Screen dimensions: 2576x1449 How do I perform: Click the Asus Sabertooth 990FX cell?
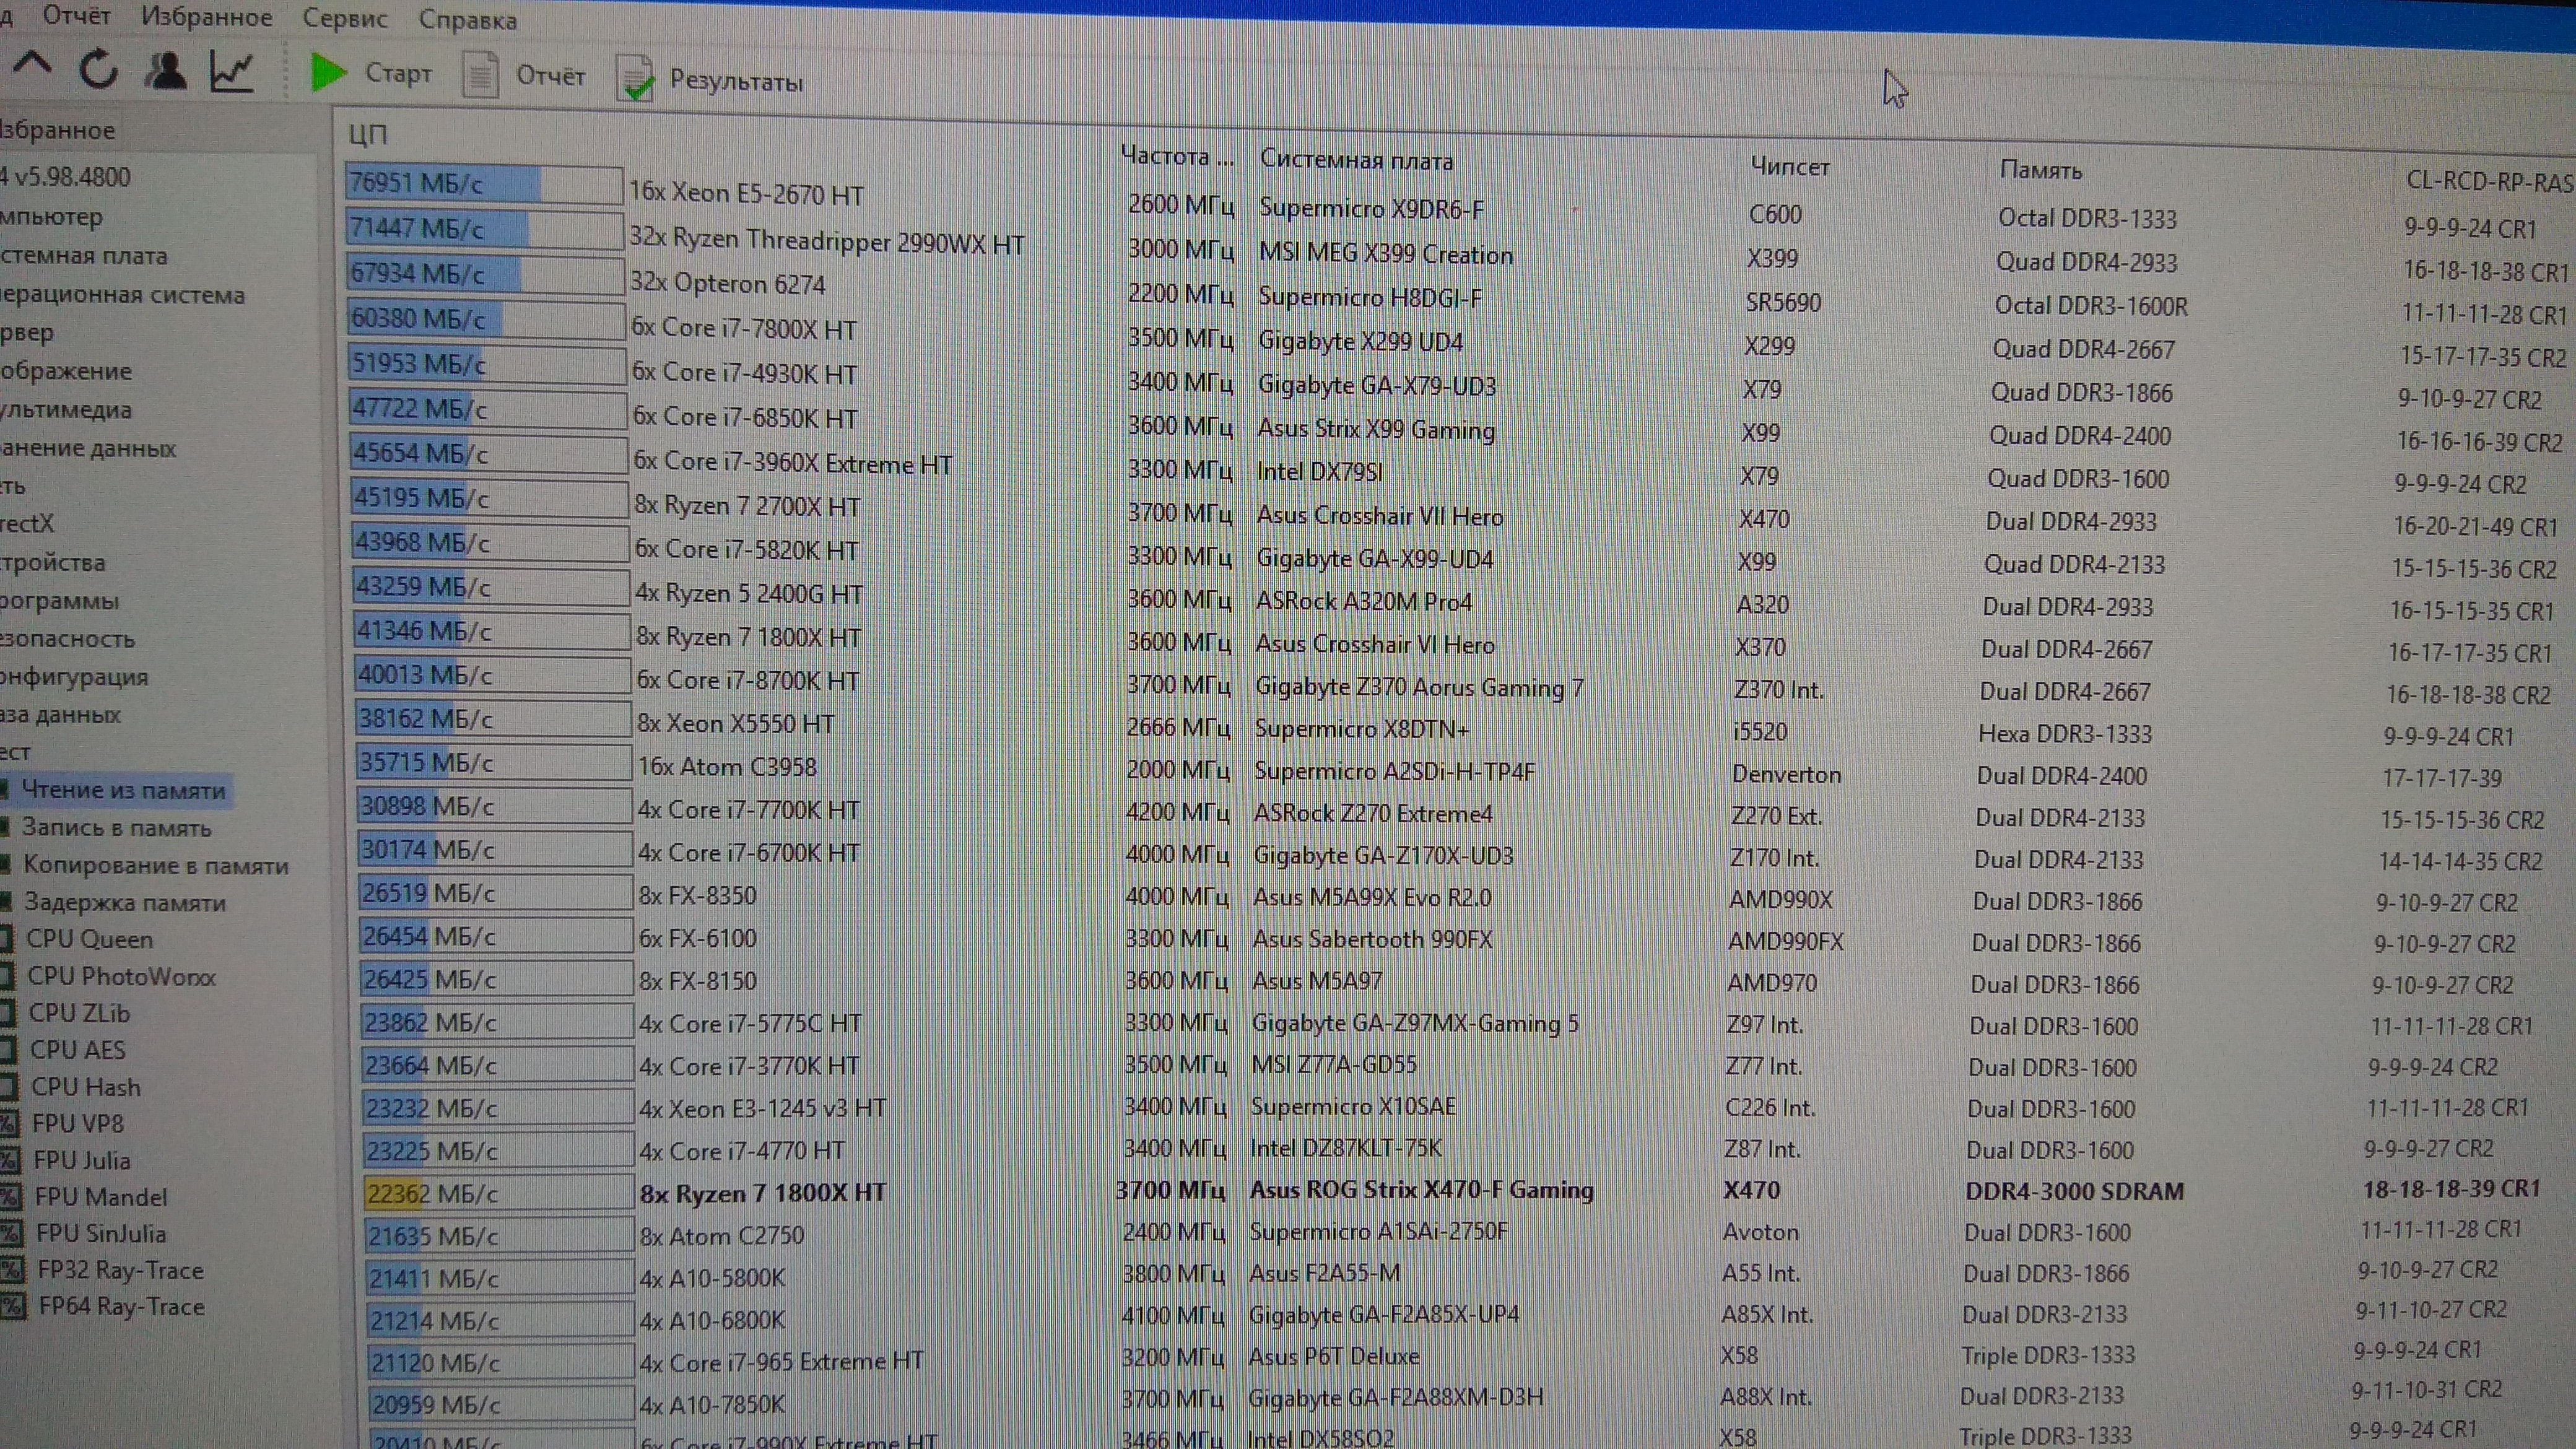click(1372, 940)
